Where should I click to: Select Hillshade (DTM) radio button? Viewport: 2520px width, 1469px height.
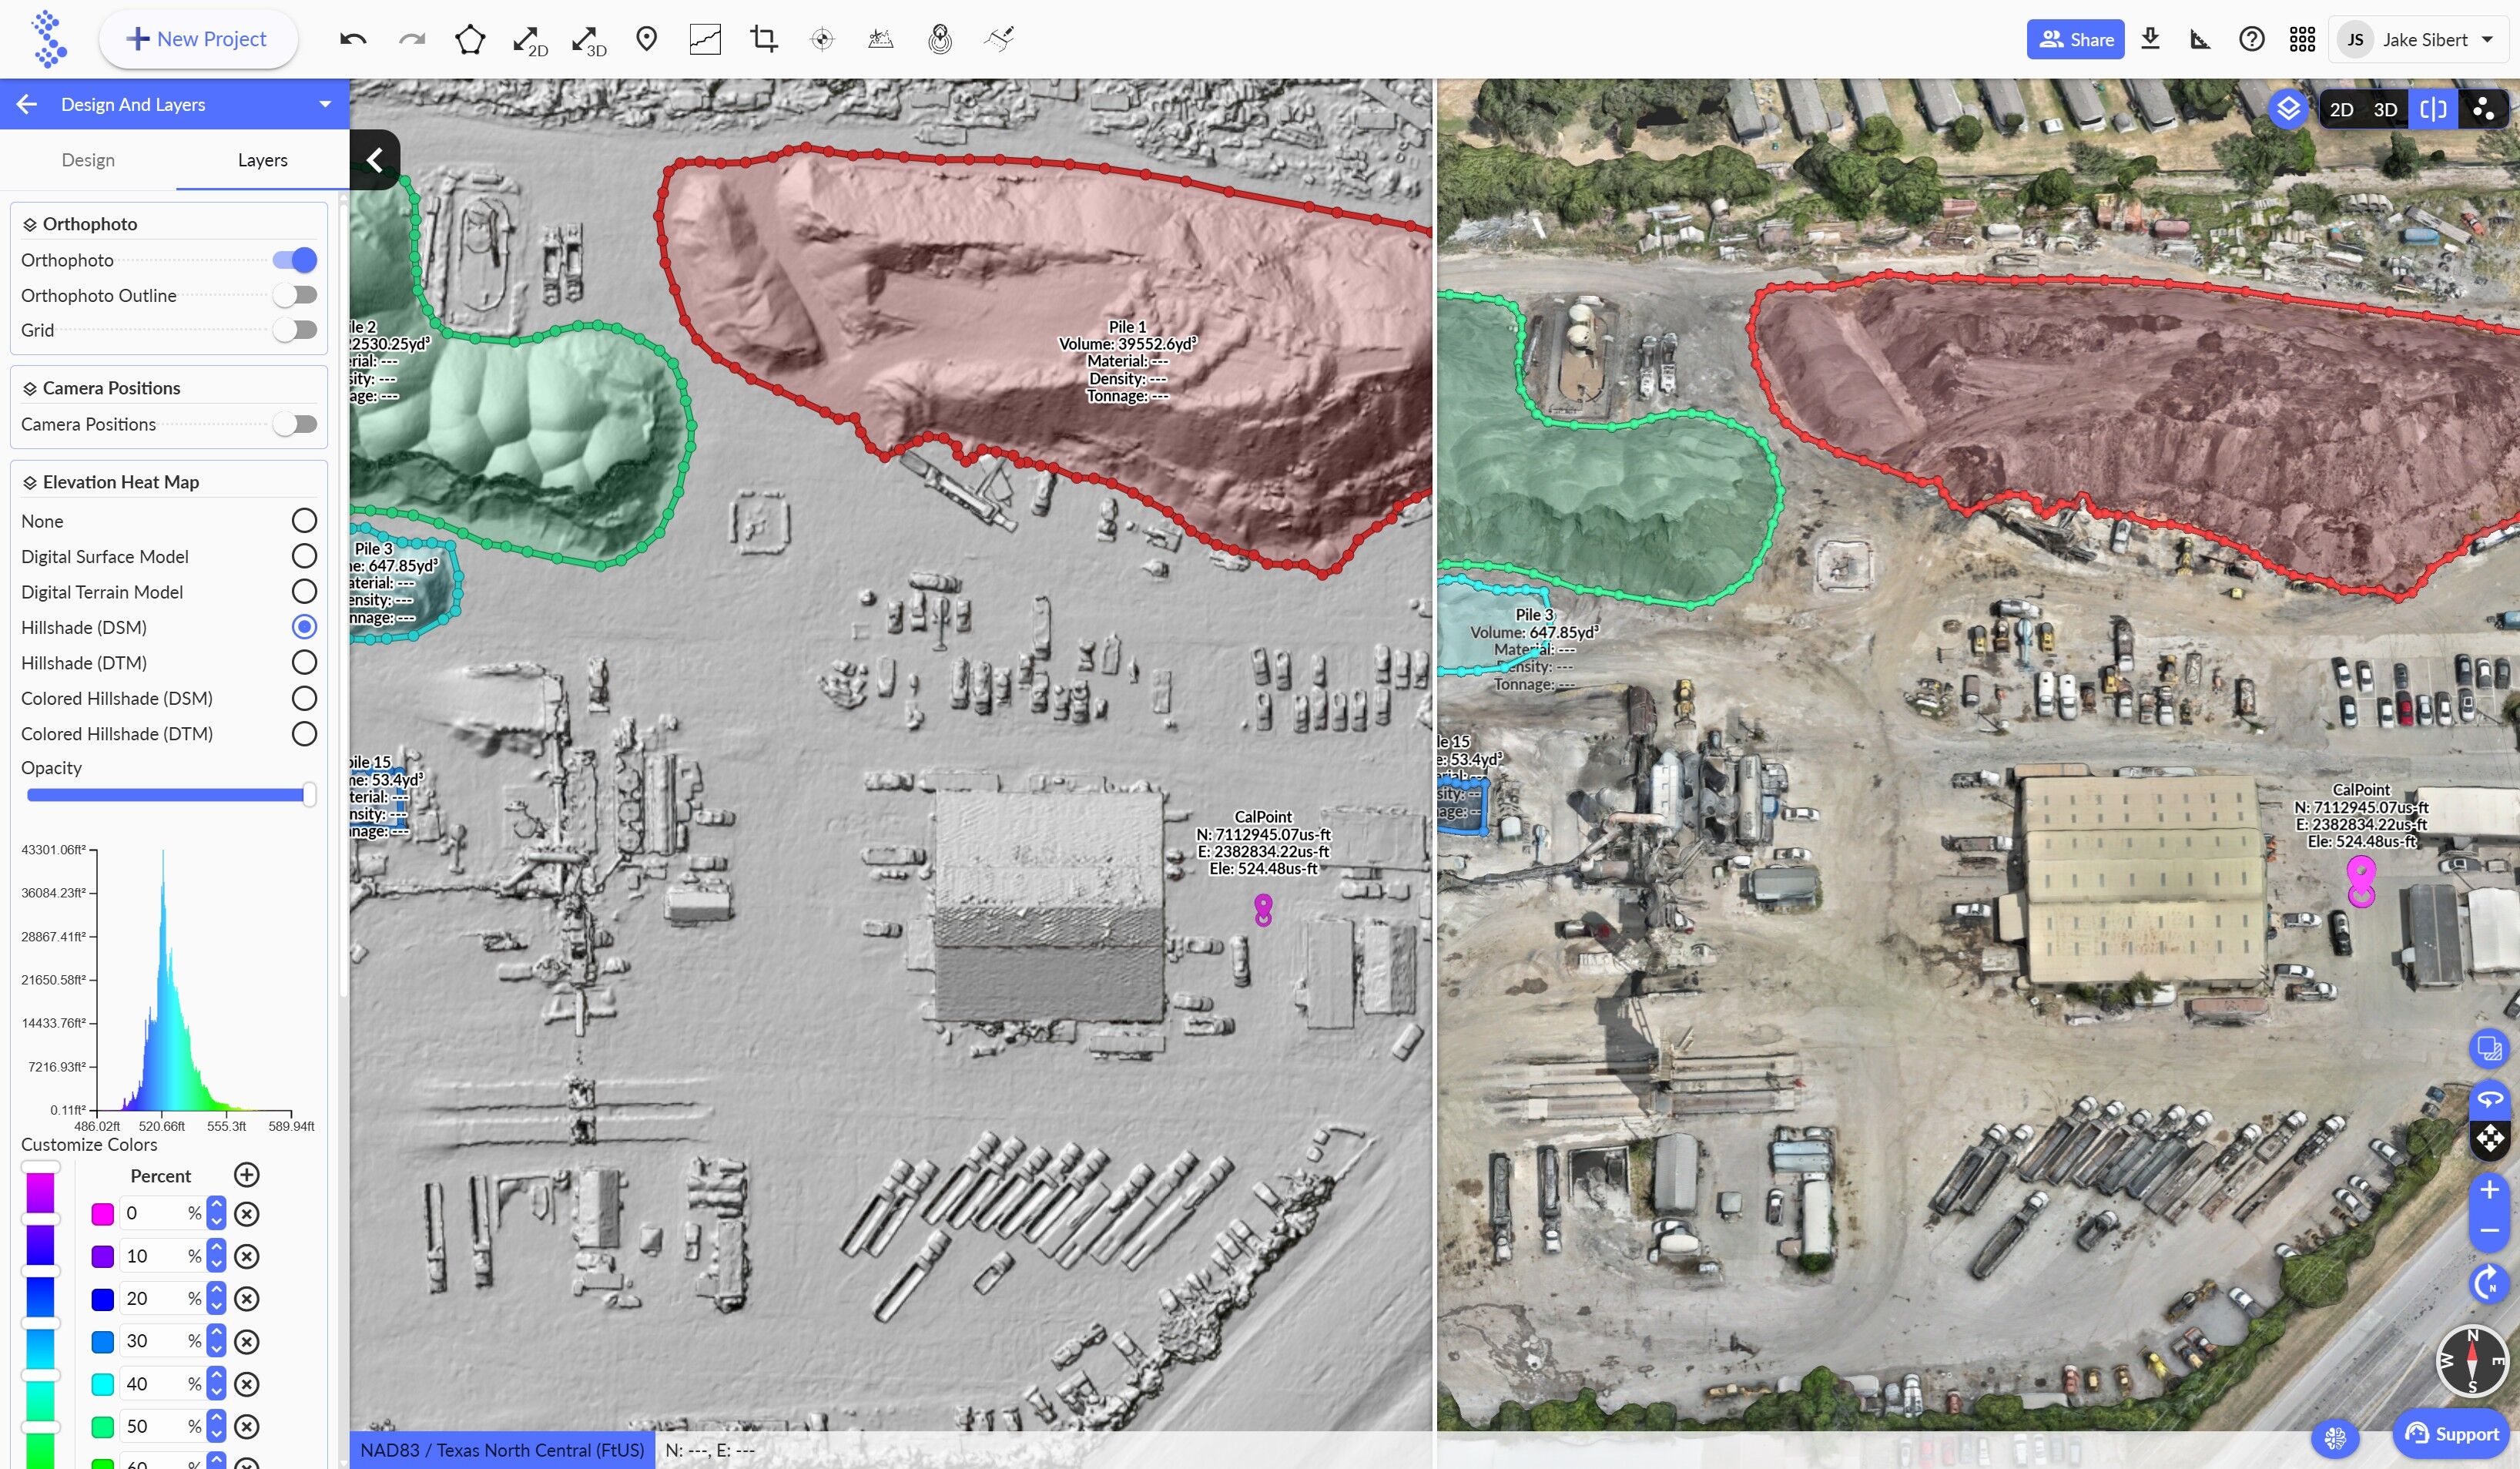coord(304,663)
